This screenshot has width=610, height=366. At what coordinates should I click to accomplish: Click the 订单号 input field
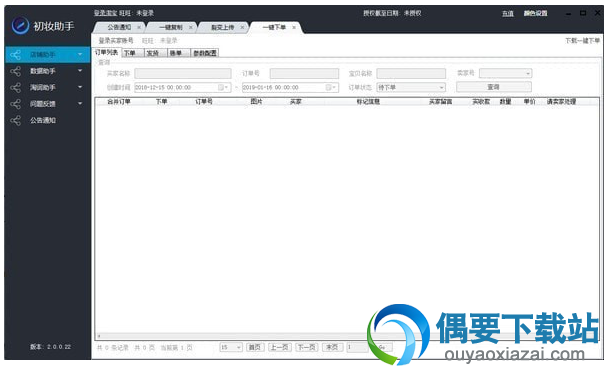click(x=304, y=74)
